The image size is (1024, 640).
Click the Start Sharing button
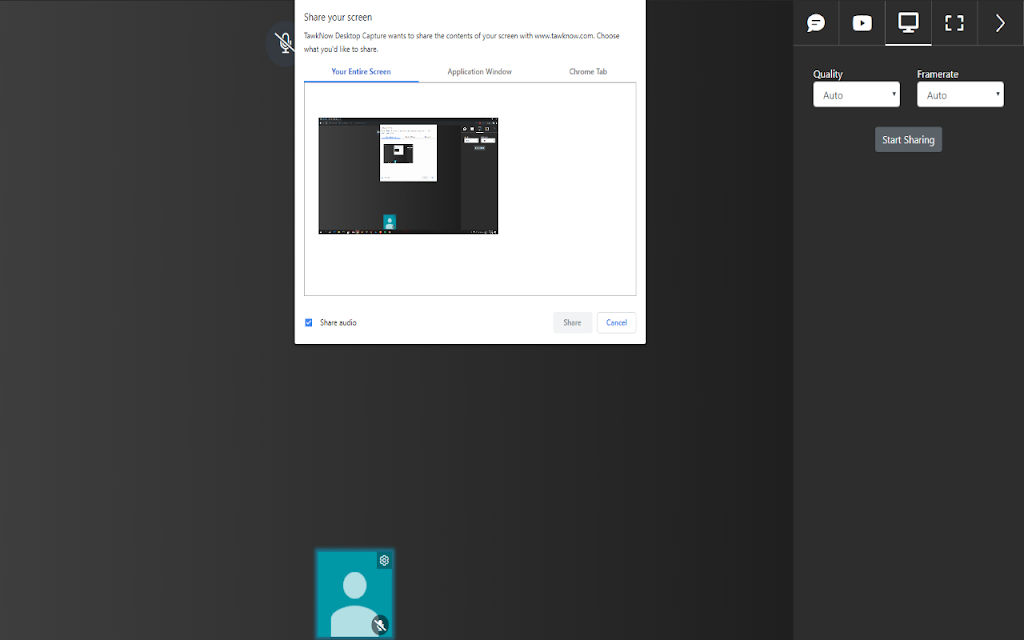click(908, 140)
